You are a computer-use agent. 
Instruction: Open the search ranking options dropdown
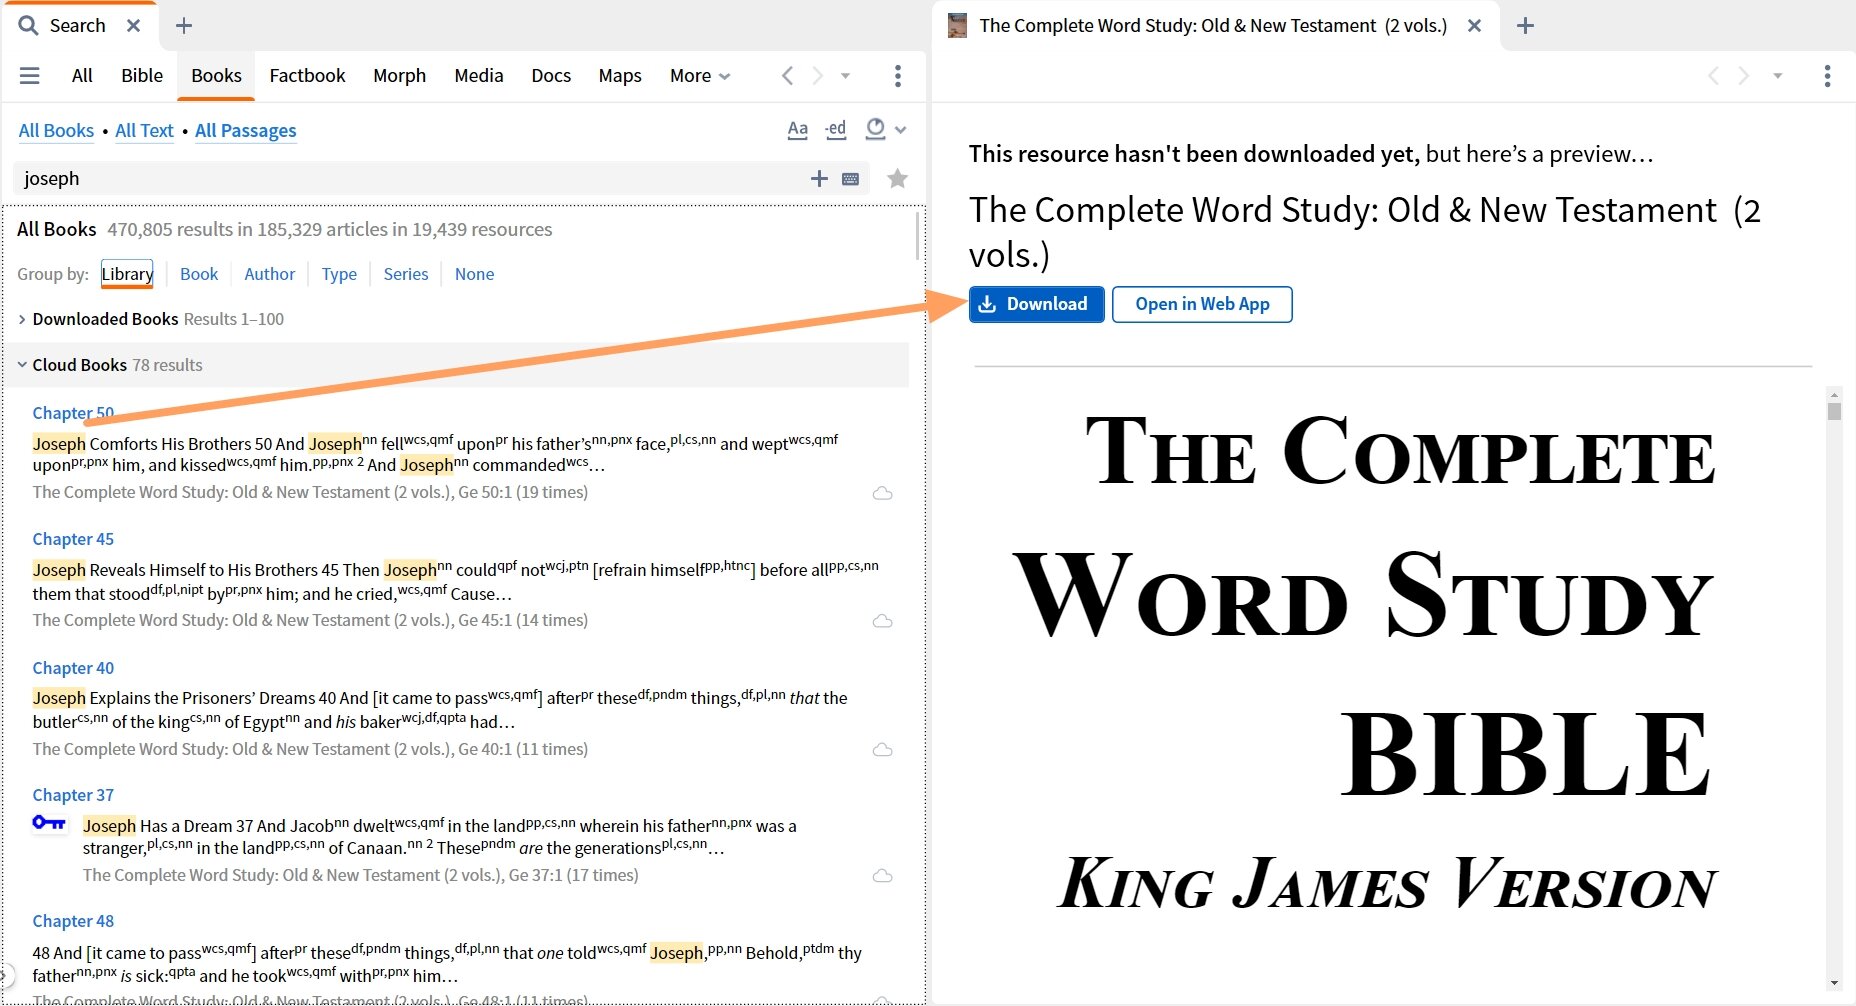coord(885,129)
